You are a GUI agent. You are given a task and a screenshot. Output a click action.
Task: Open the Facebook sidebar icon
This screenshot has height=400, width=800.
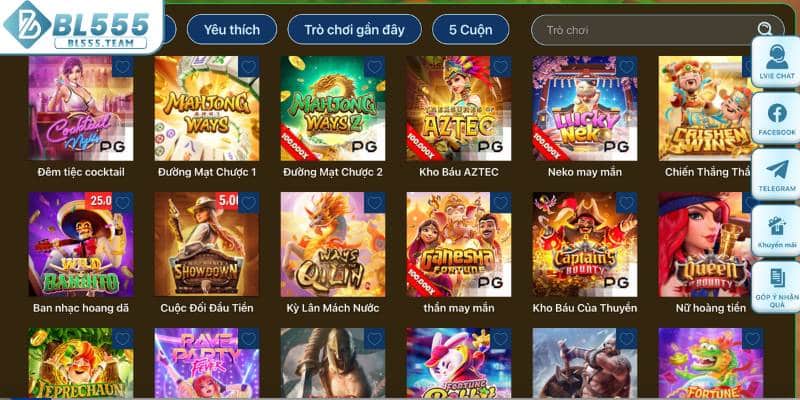tap(777, 118)
